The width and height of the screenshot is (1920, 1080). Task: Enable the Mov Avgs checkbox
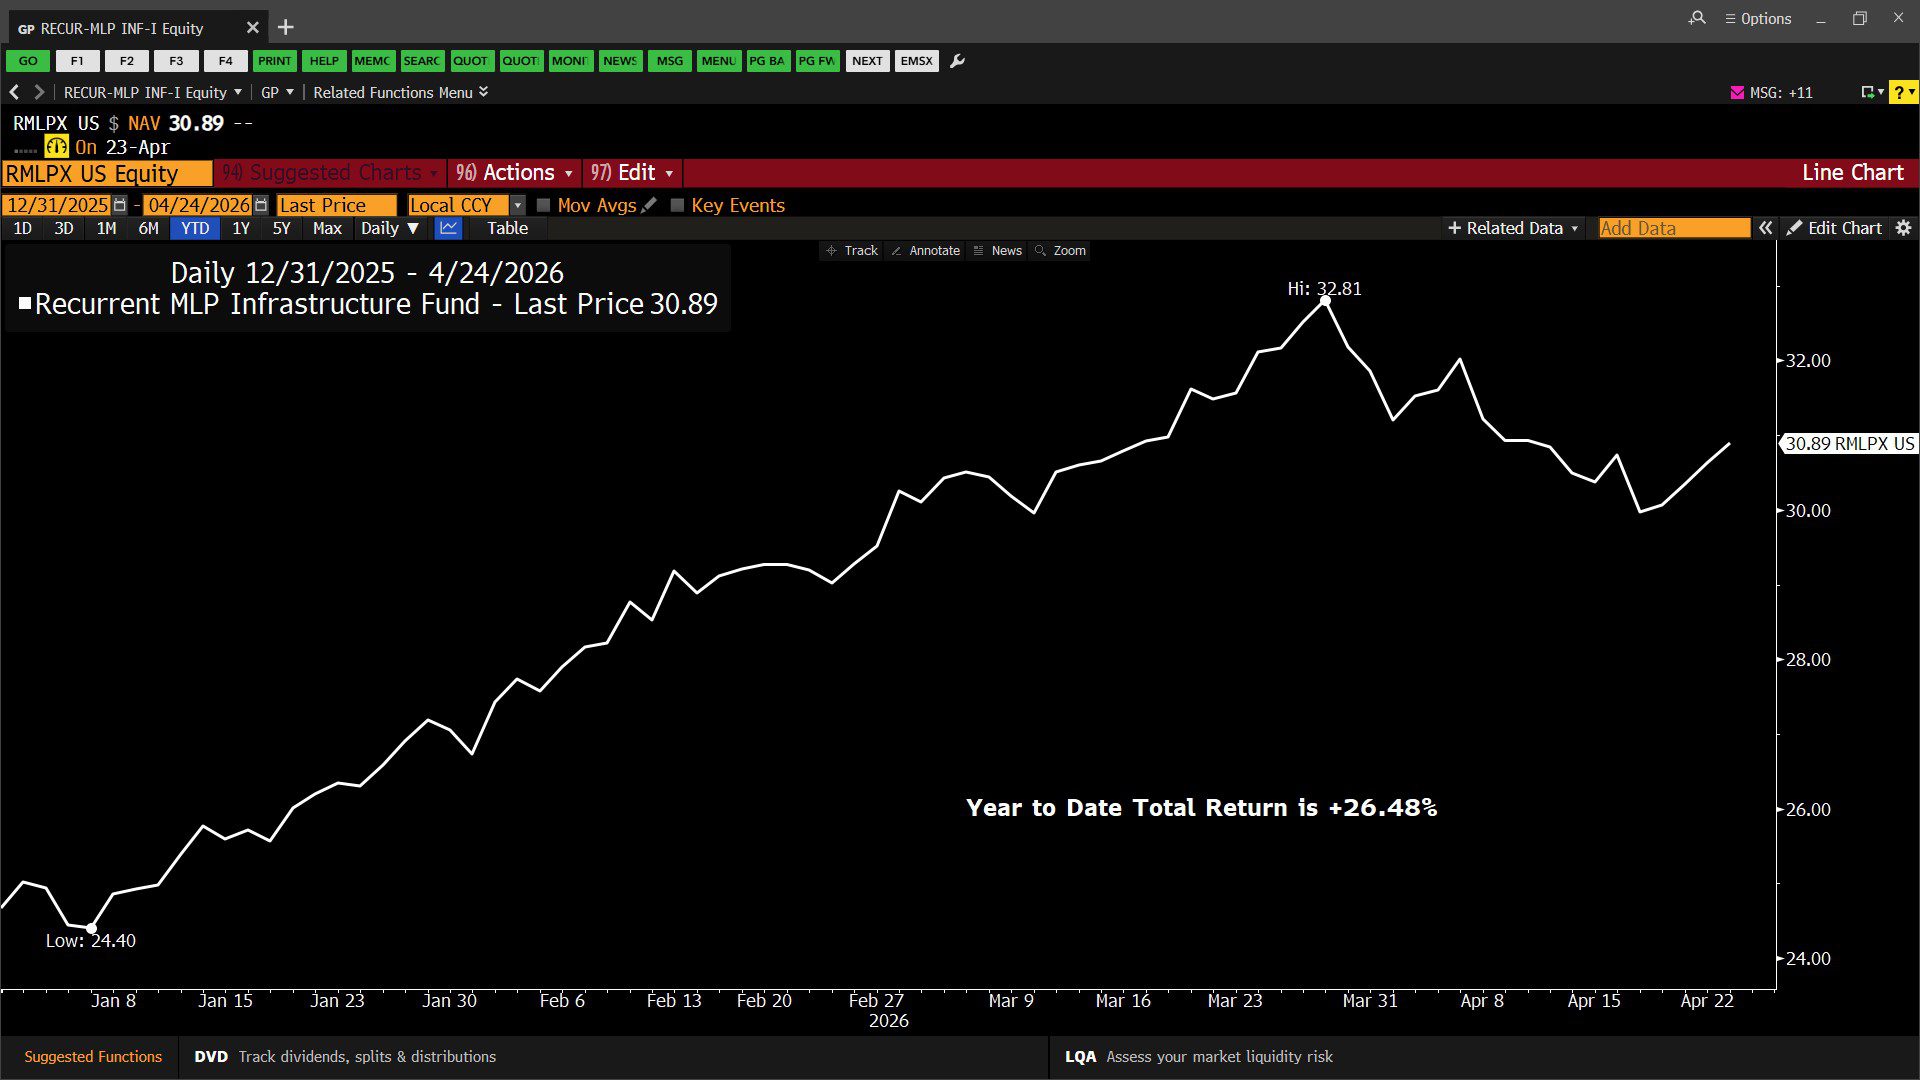[544, 205]
